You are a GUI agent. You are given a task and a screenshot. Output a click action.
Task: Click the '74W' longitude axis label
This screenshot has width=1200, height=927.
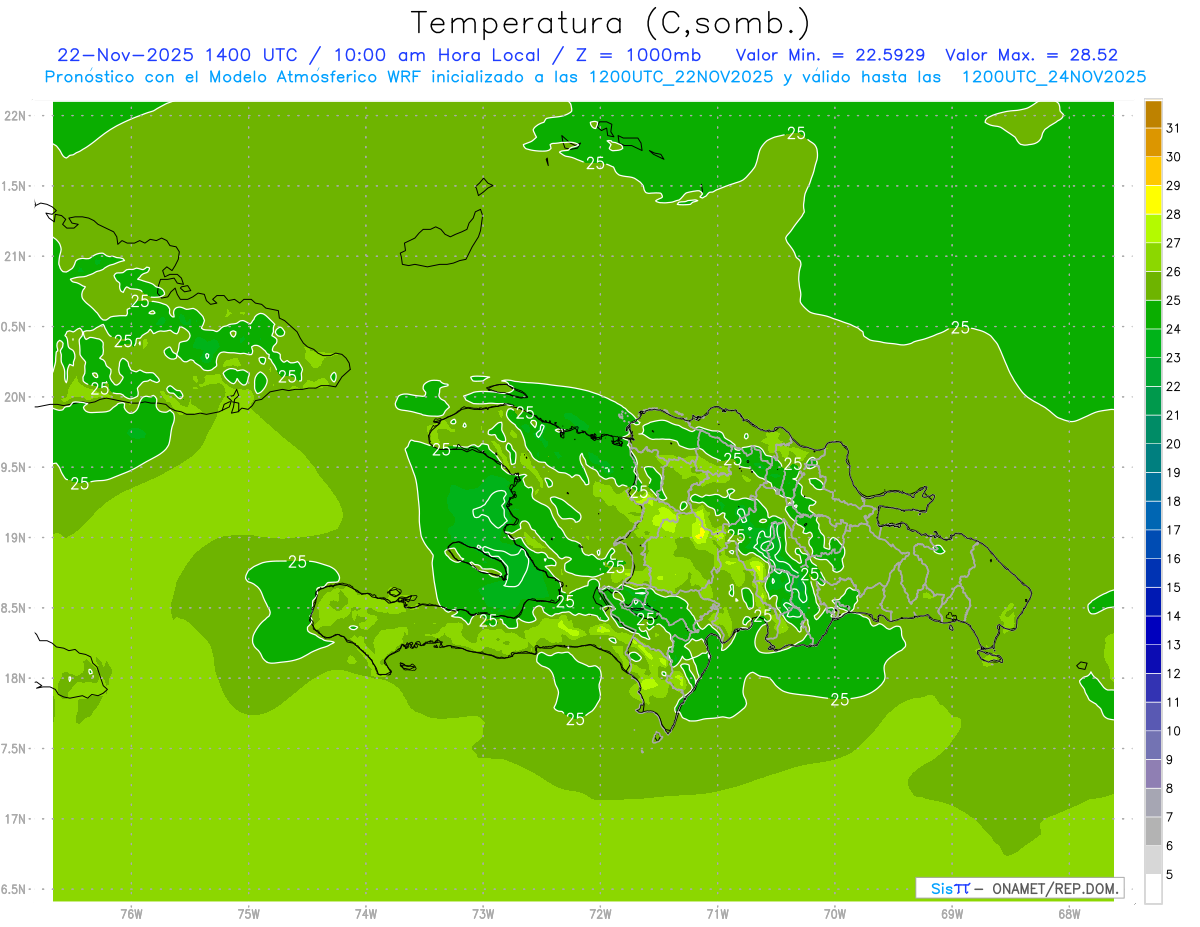tap(366, 914)
